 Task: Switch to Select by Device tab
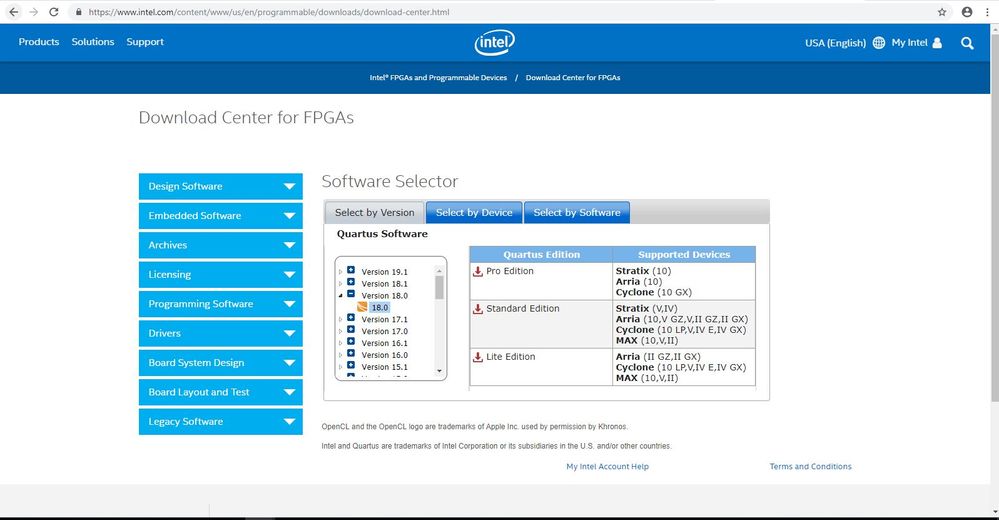coord(474,213)
